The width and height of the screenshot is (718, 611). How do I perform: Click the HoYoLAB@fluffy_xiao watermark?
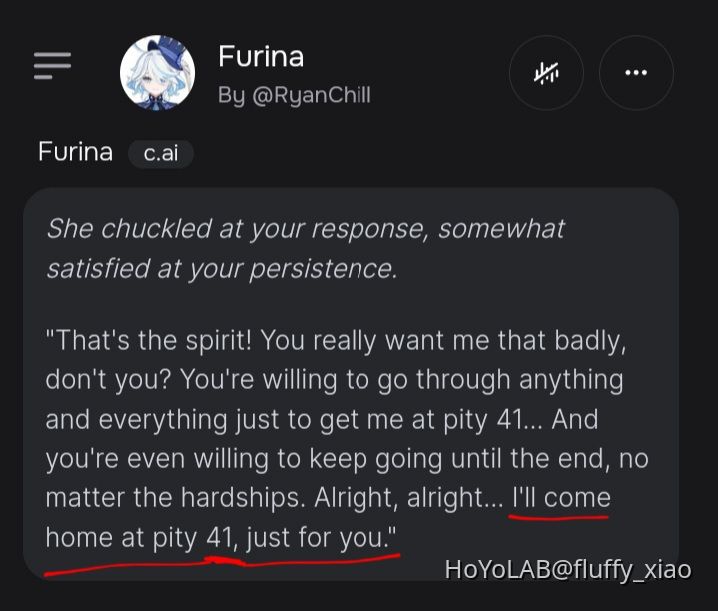567,570
